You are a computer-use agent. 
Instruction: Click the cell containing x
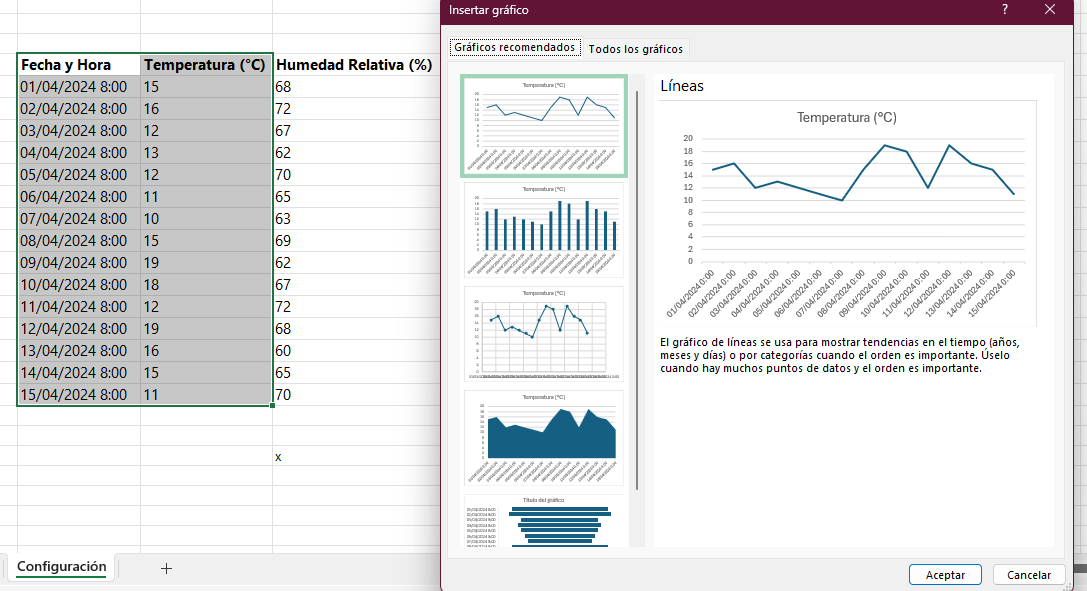click(x=278, y=457)
